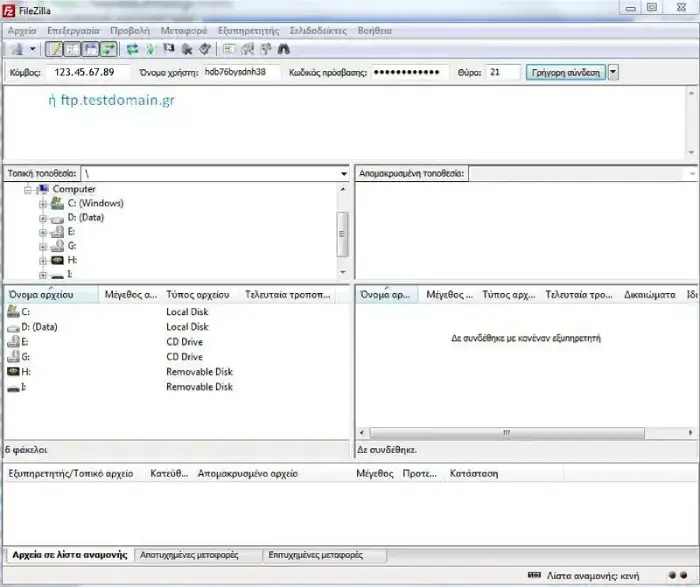Image resolution: width=700 pixels, height=587 pixels.
Task: Open the Επεξεργασία menu
Action: (x=73, y=31)
